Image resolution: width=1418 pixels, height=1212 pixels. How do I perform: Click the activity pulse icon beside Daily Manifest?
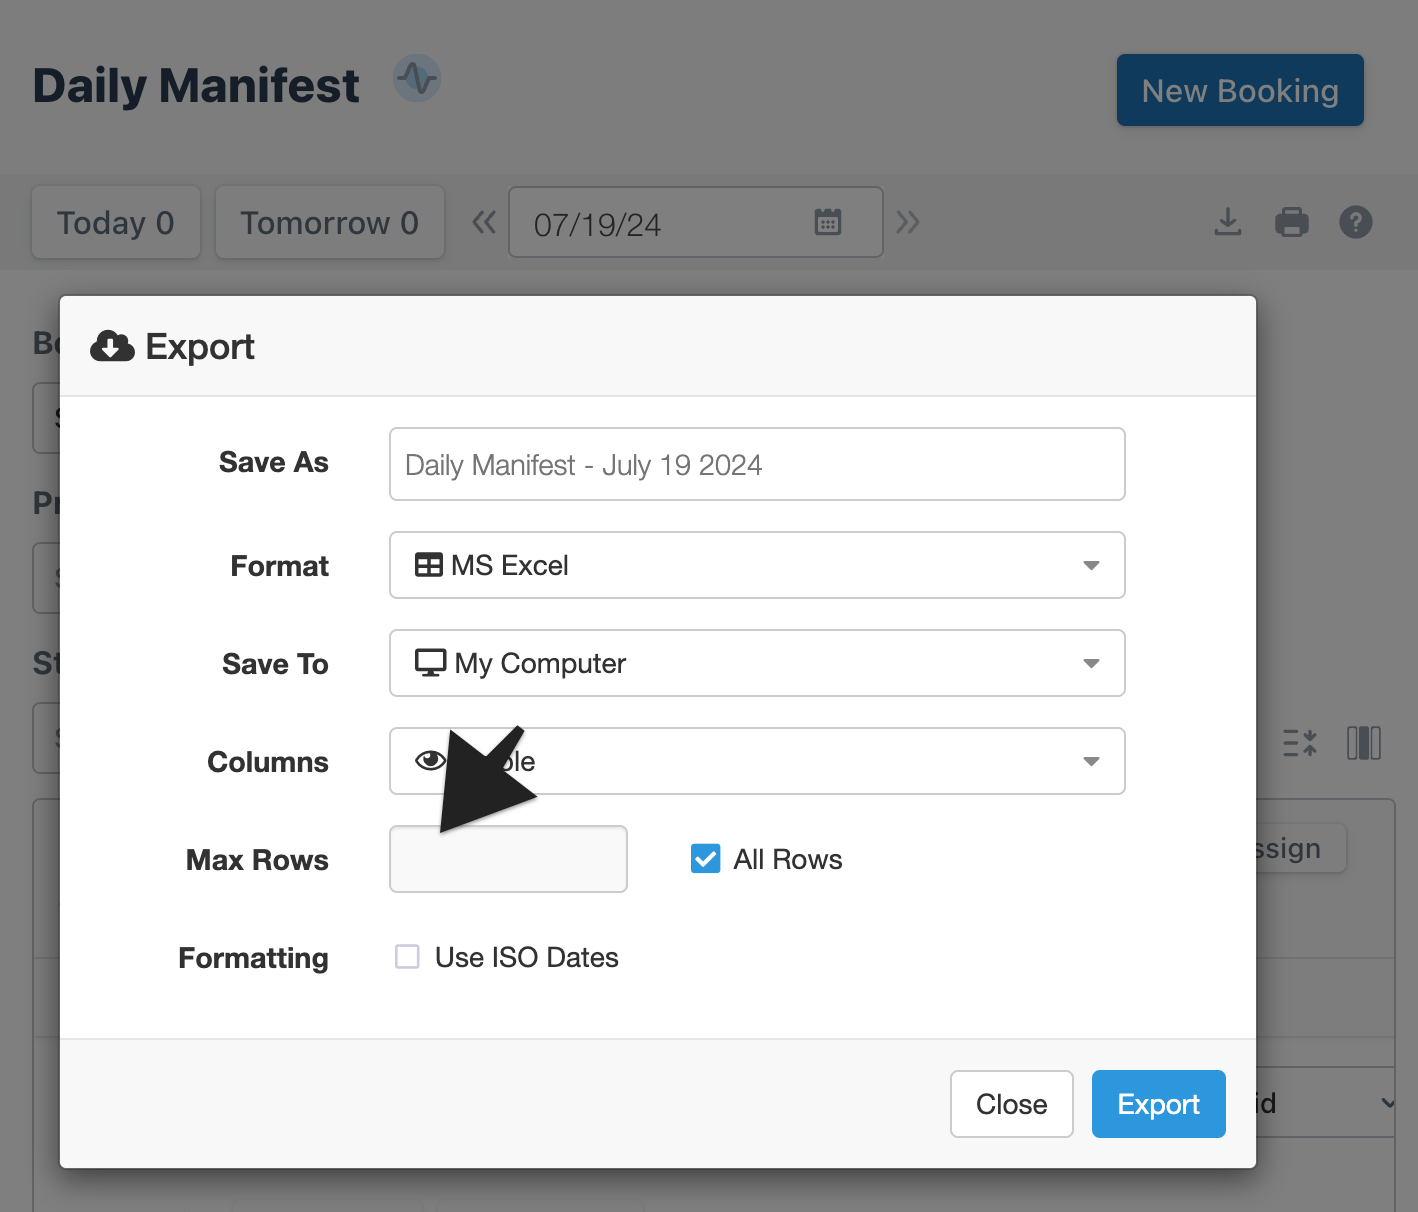tap(417, 78)
